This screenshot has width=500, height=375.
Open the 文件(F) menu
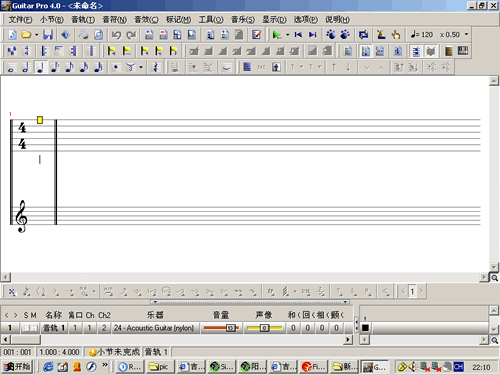point(20,20)
